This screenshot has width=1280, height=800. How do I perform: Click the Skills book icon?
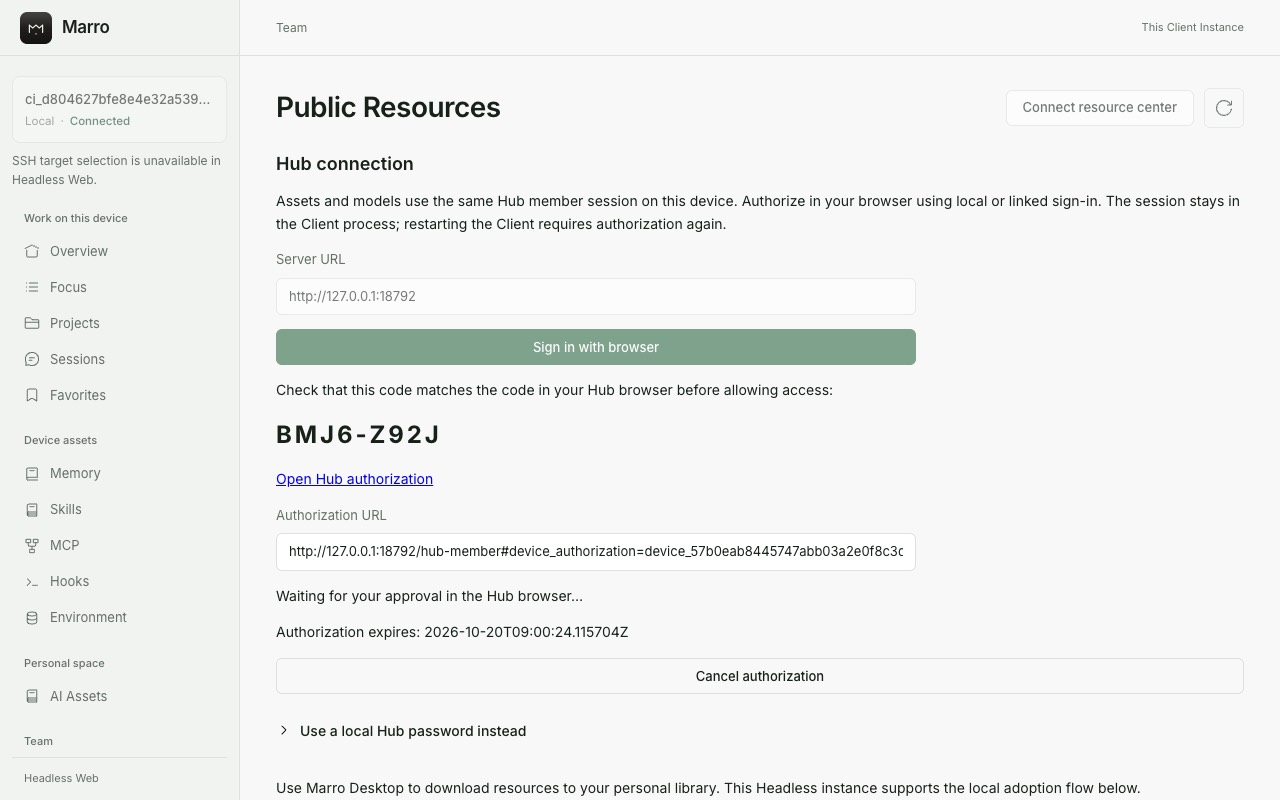pos(32,509)
